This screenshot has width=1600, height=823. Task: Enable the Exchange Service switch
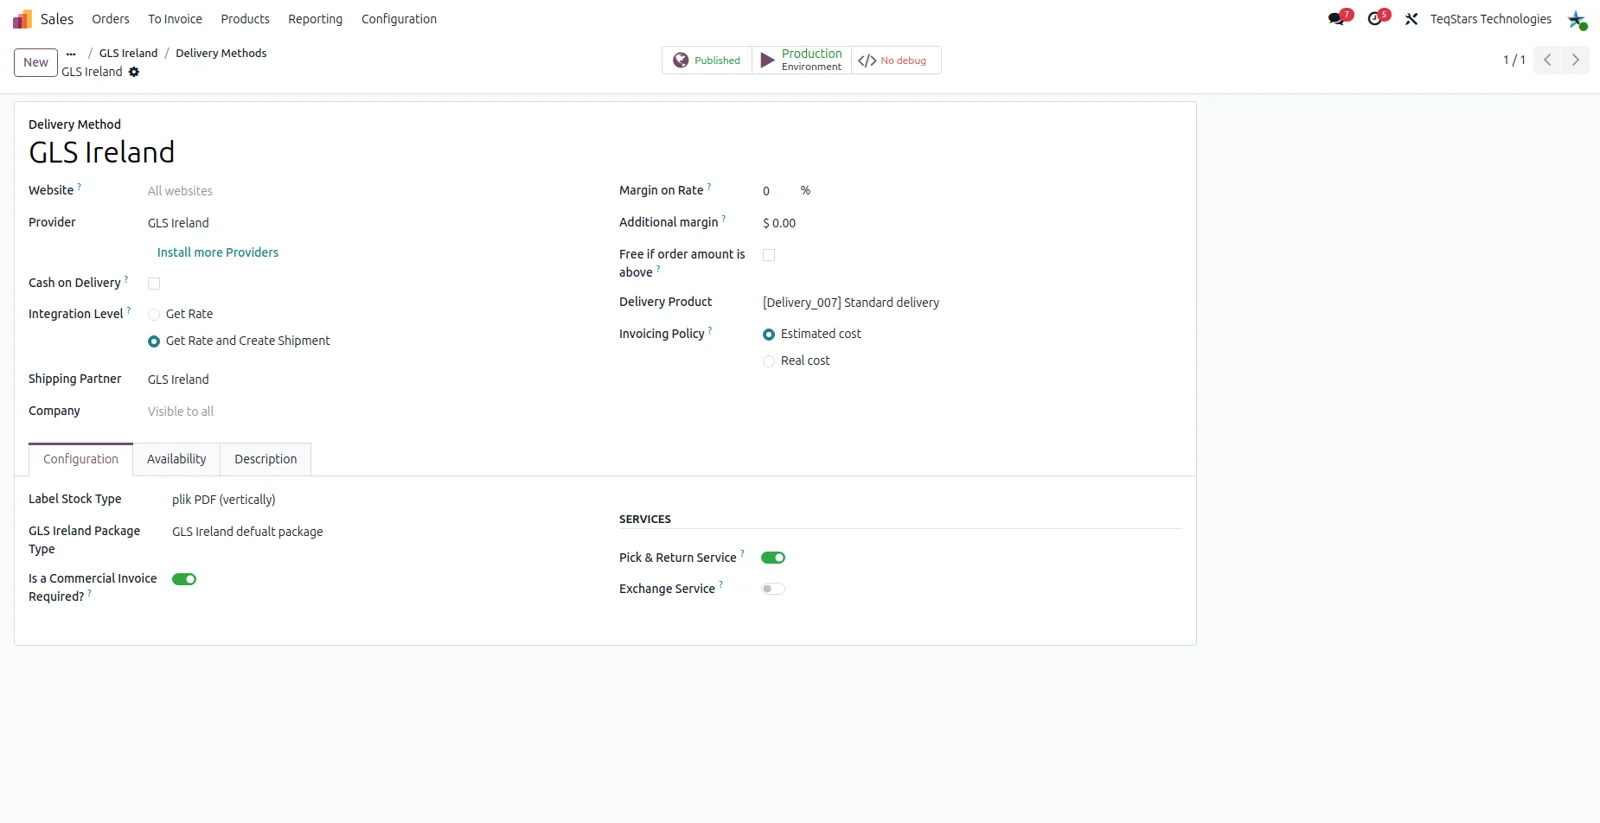tap(773, 589)
